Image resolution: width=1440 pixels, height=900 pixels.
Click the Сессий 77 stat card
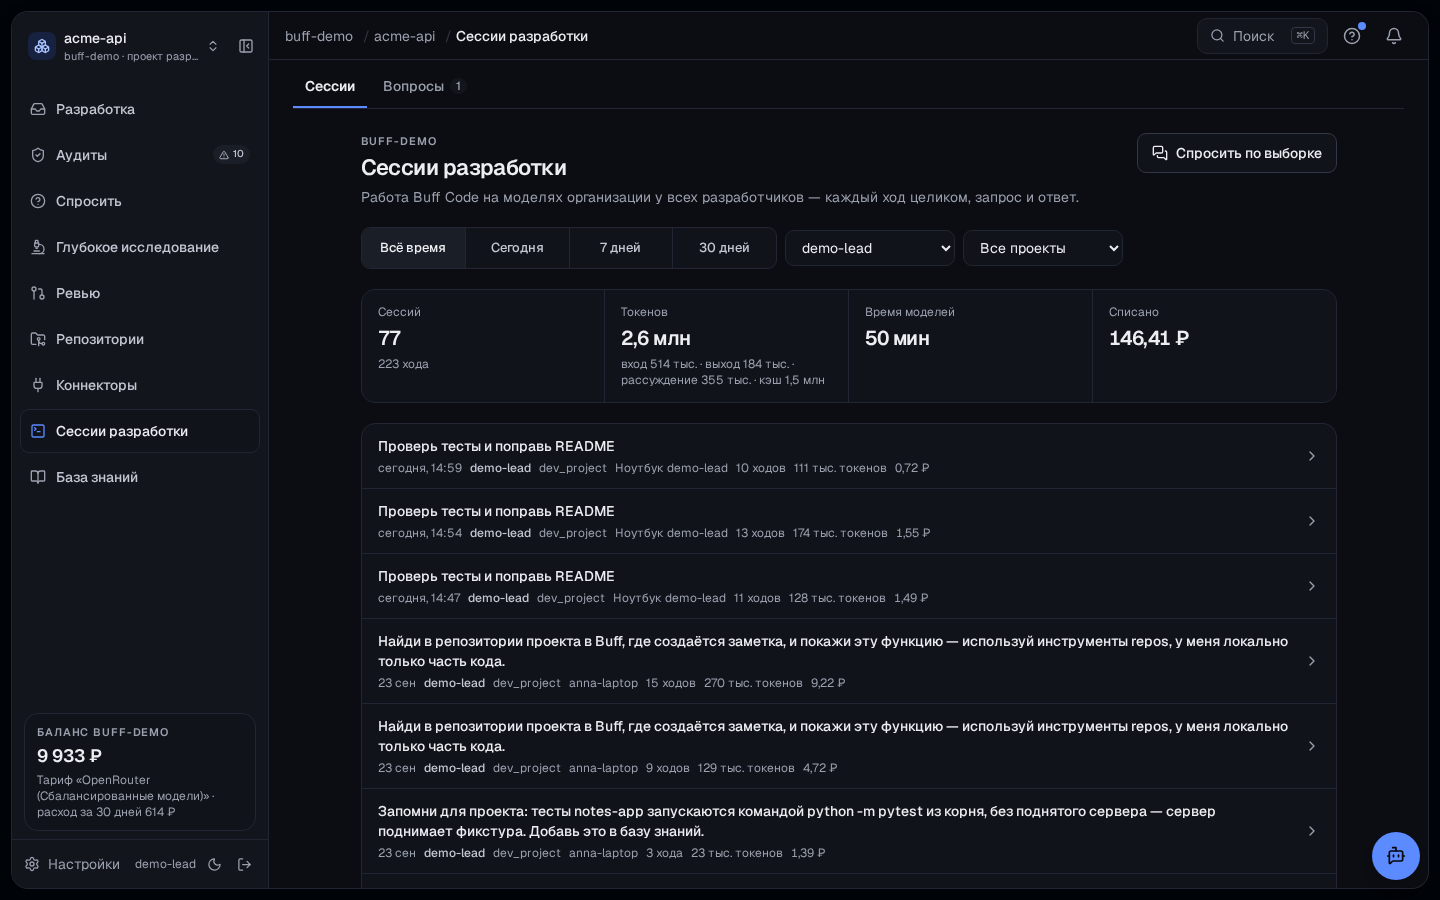tap(483, 346)
